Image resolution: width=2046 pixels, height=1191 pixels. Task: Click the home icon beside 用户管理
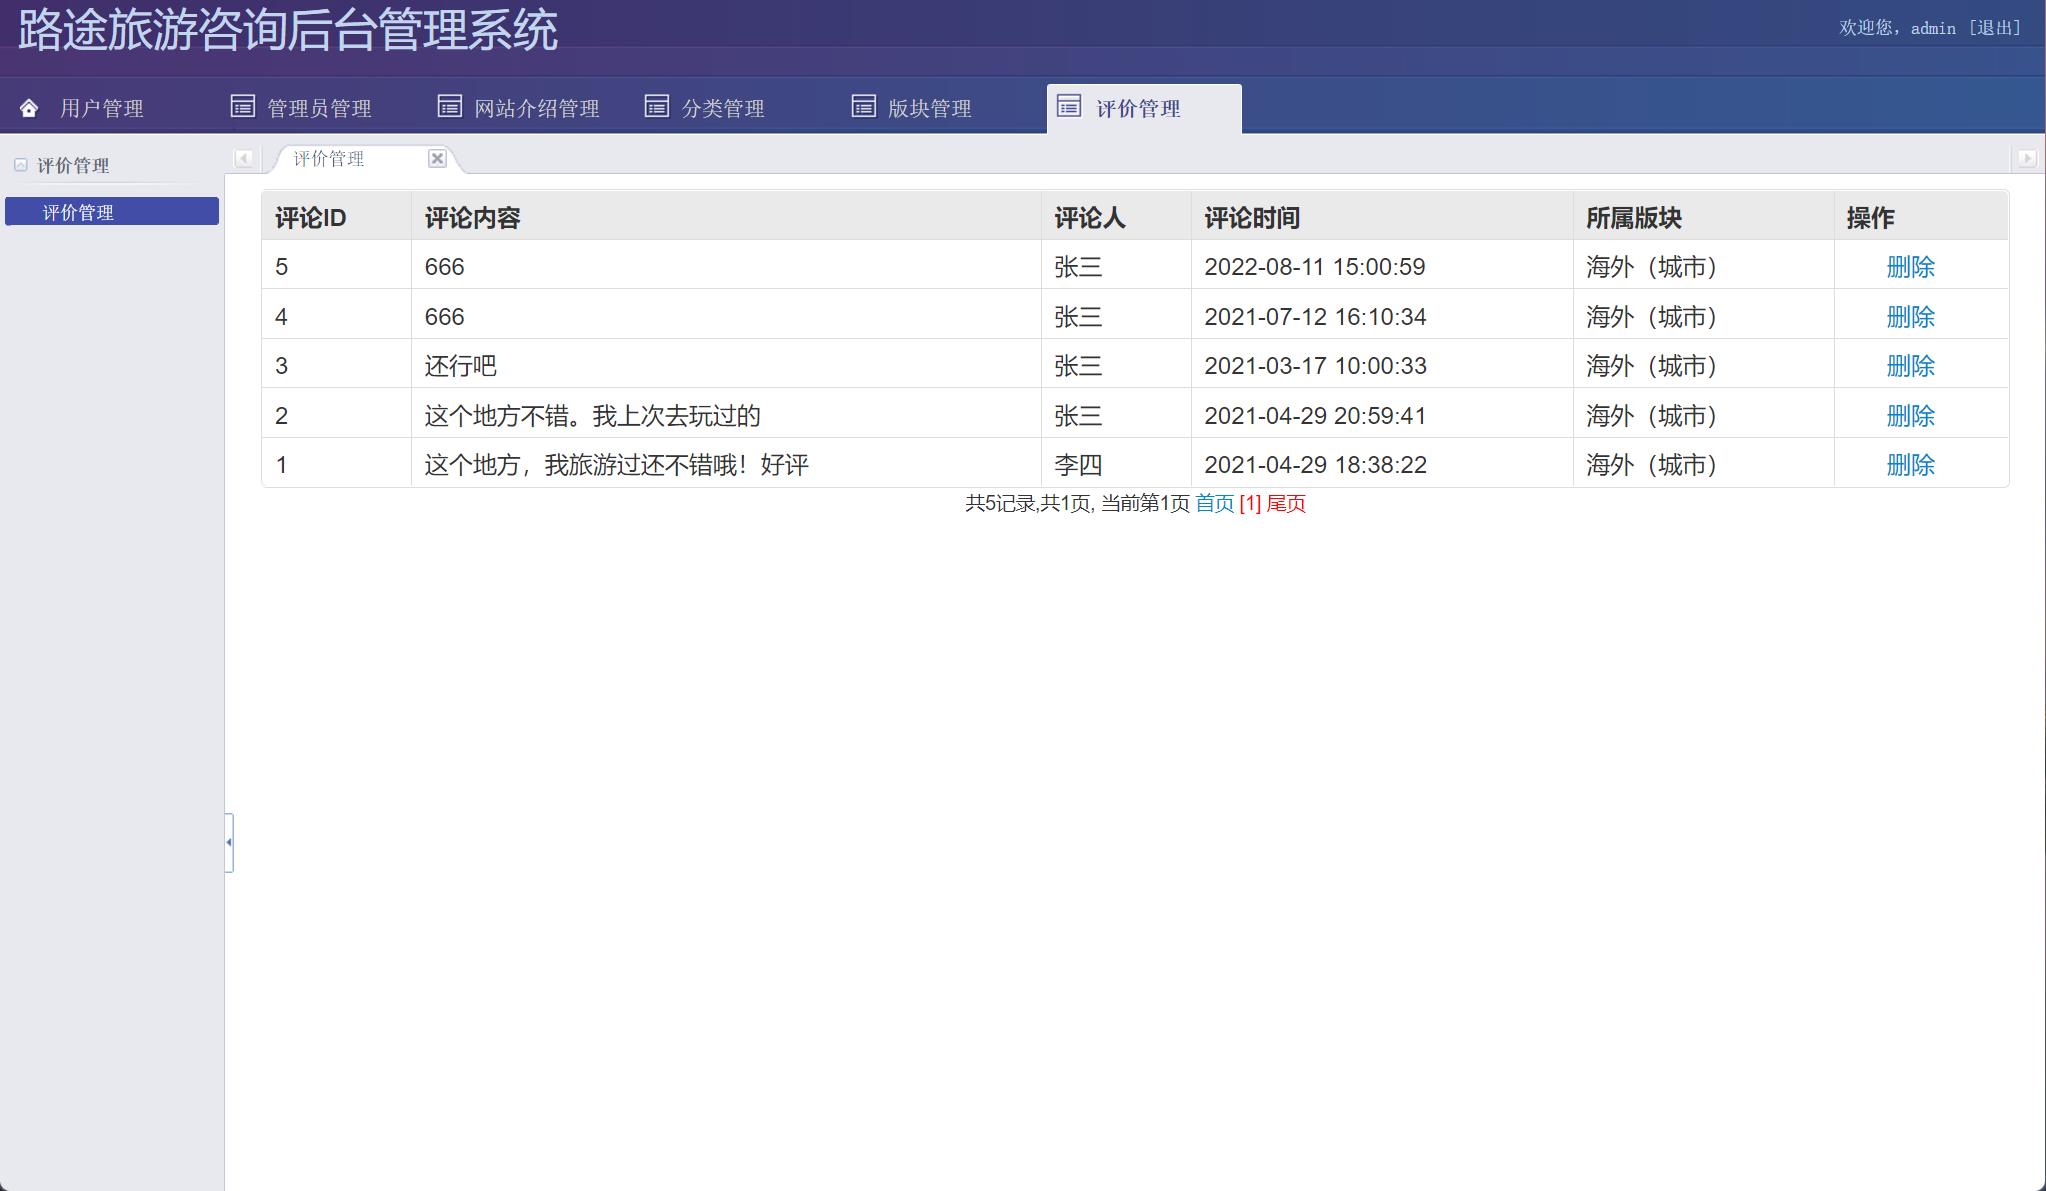coord(29,108)
